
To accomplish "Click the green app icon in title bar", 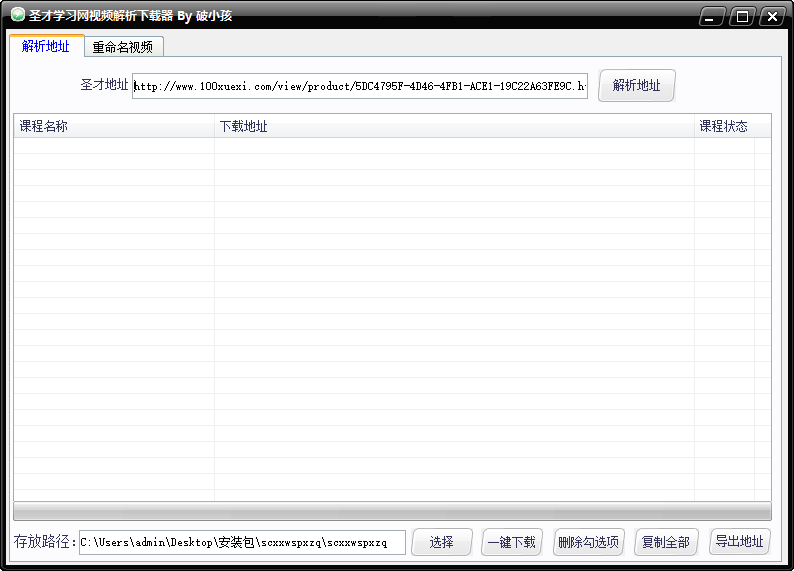I will point(17,15).
